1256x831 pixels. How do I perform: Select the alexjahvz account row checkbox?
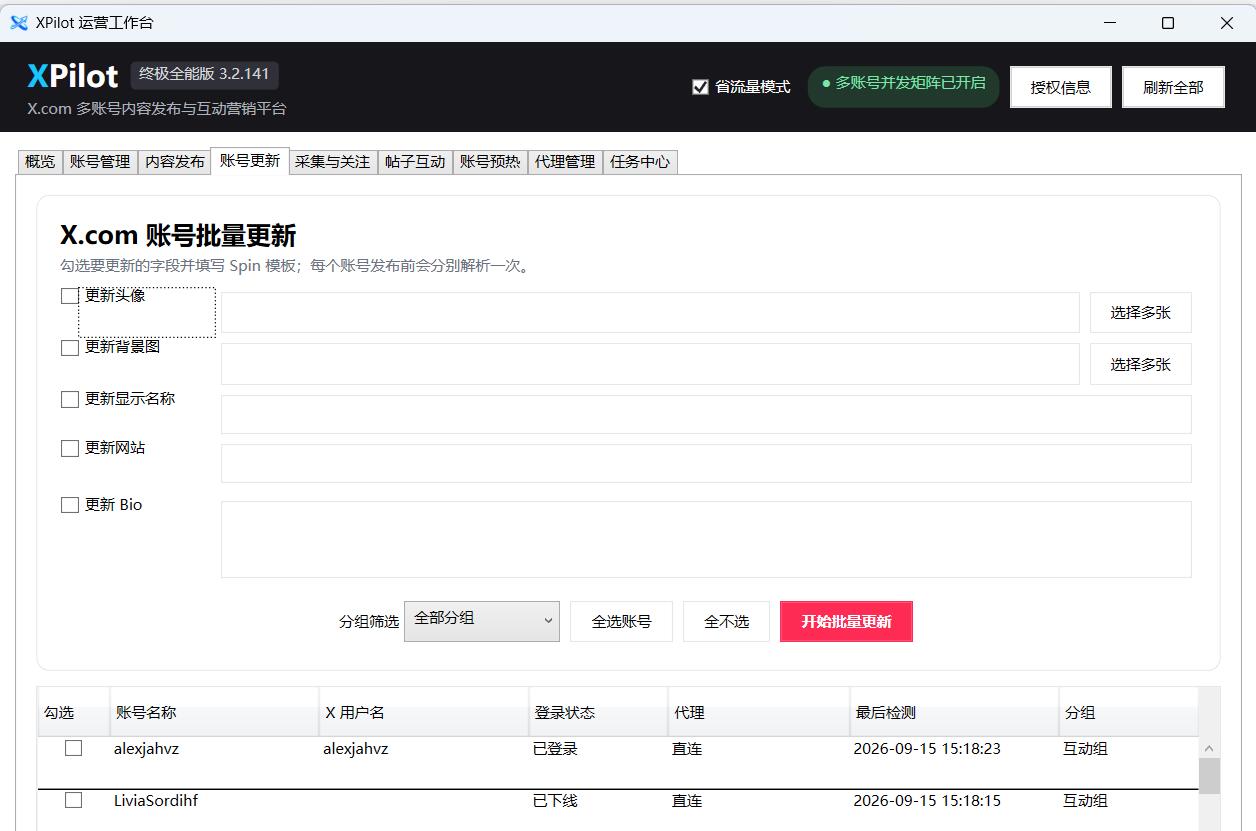[x=73, y=748]
